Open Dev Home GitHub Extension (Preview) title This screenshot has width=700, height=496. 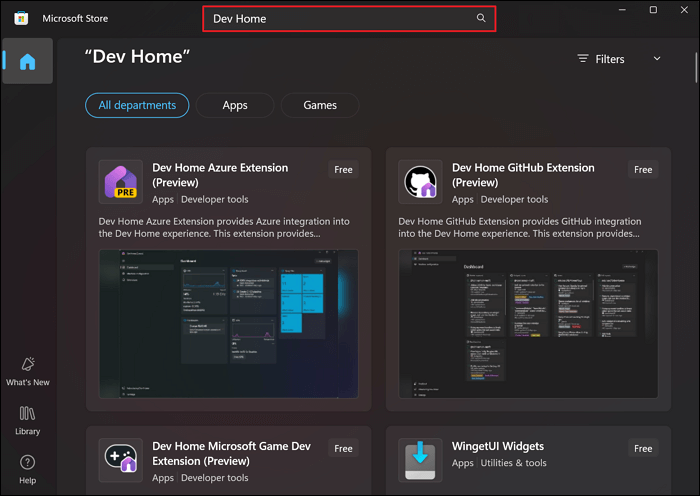tap(523, 175)
